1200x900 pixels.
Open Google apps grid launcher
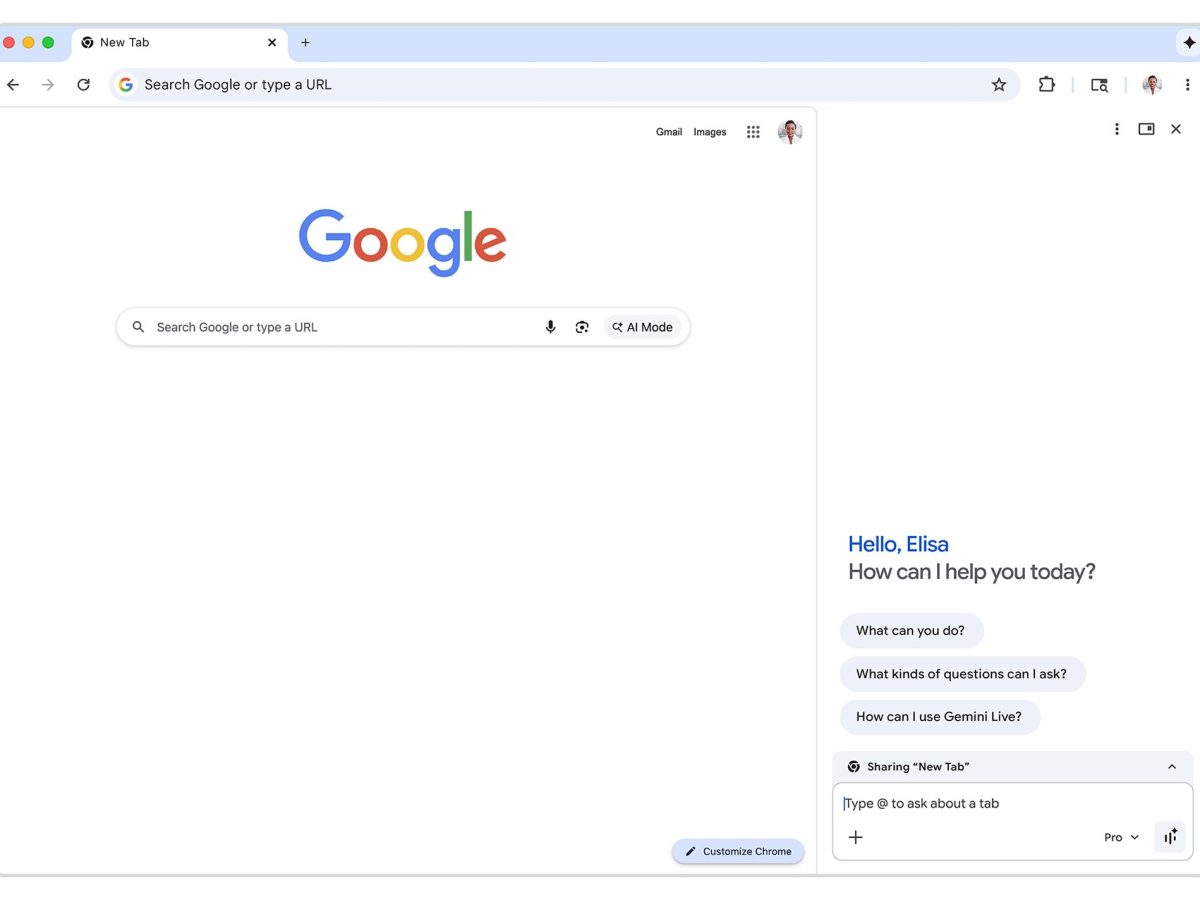[753, 132]
